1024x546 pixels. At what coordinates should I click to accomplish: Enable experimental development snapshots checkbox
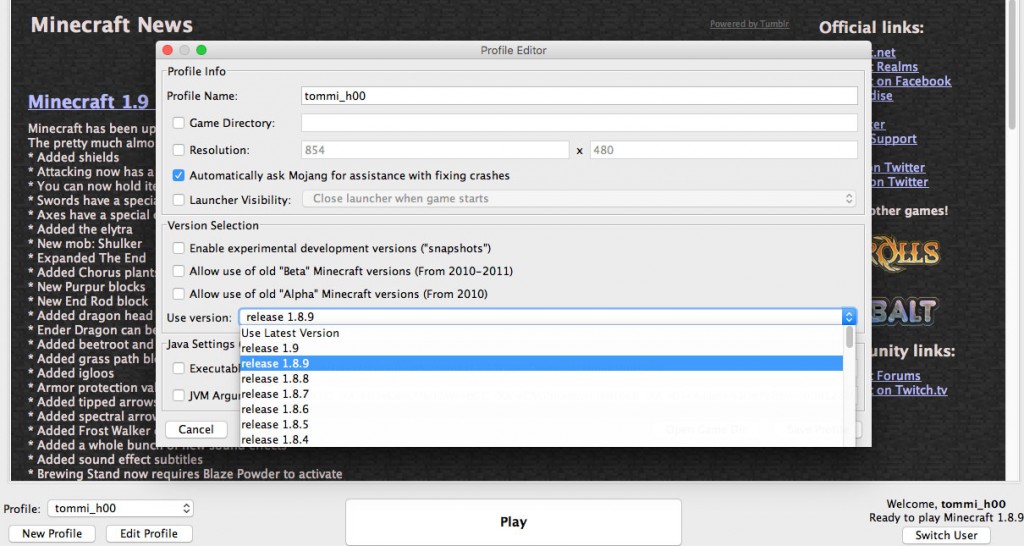click(x=179, y=248)
